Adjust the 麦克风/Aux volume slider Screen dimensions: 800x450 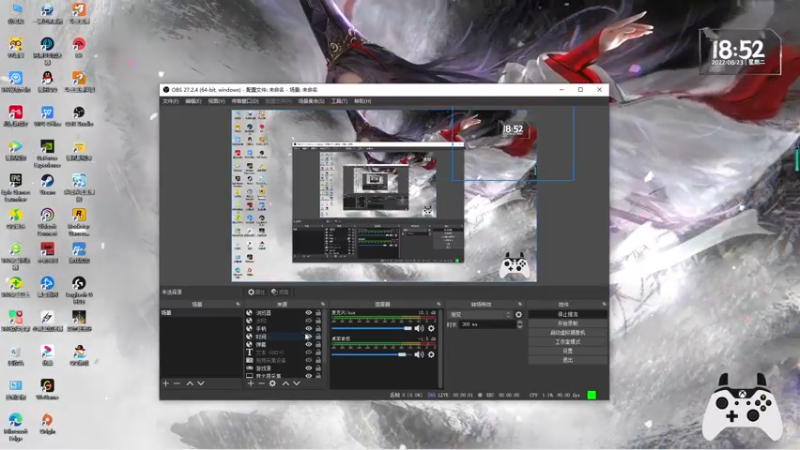(371, 328)
